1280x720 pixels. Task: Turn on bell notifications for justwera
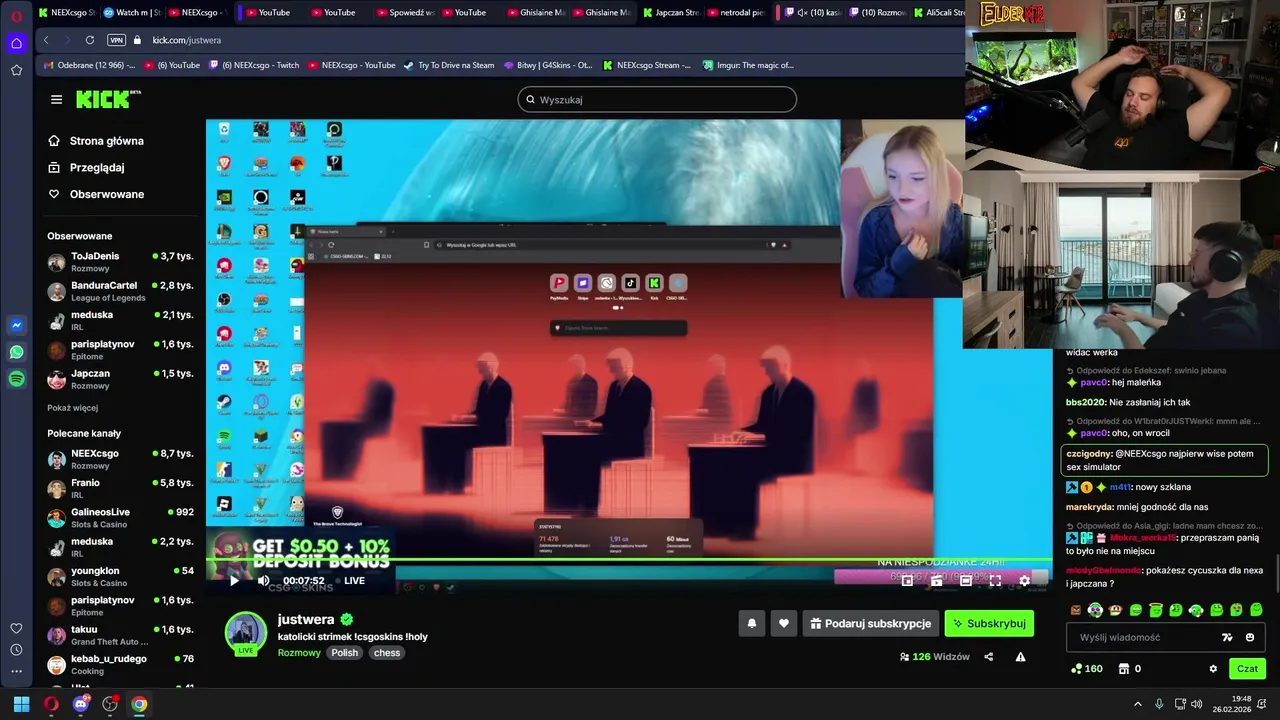click(752, 623)
